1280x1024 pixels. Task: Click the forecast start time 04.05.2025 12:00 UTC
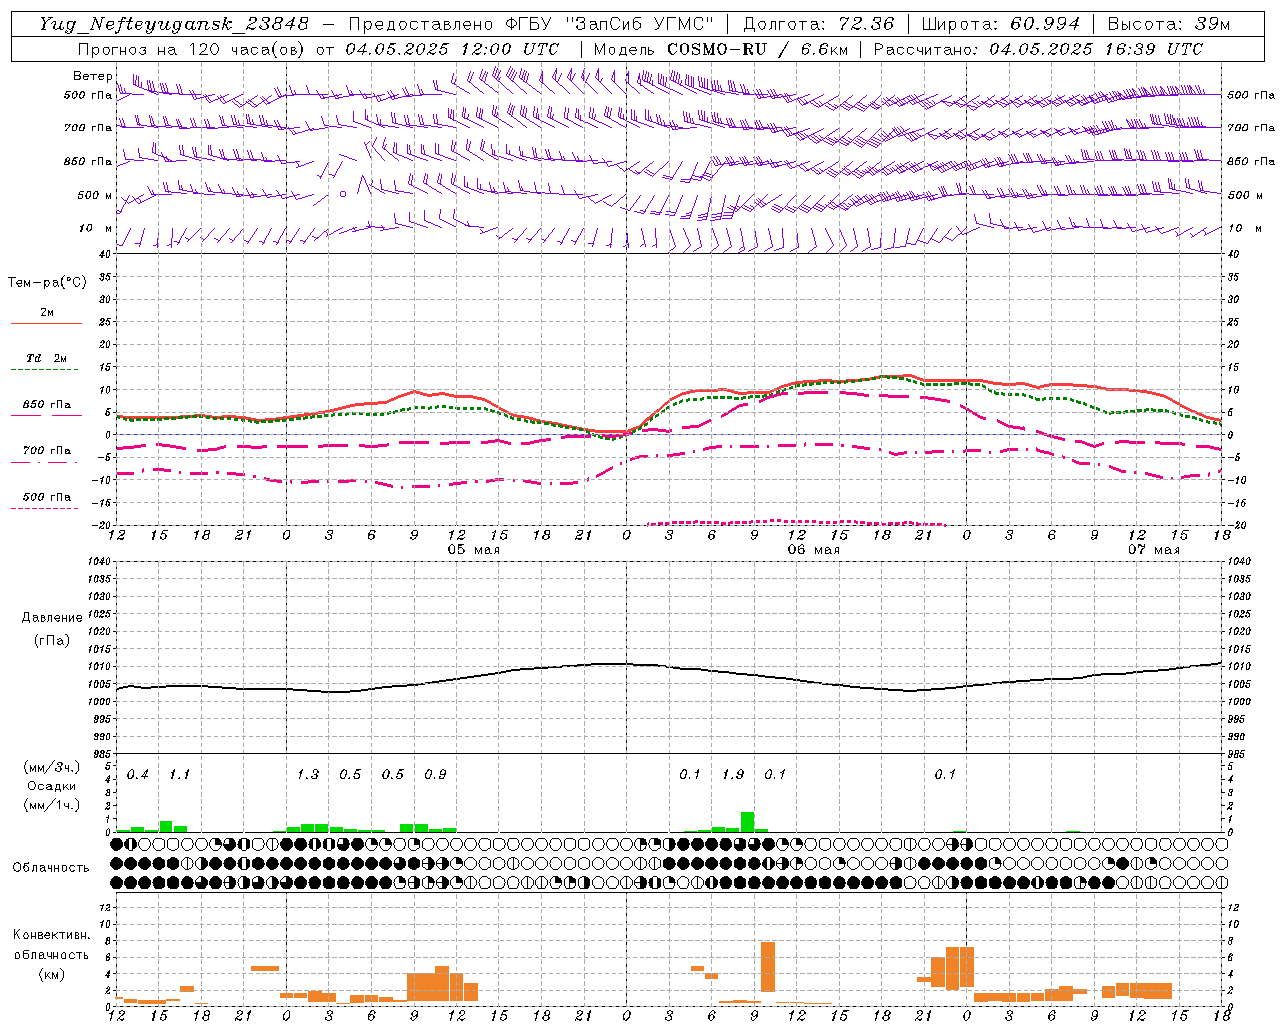click(x=452, y=49)
